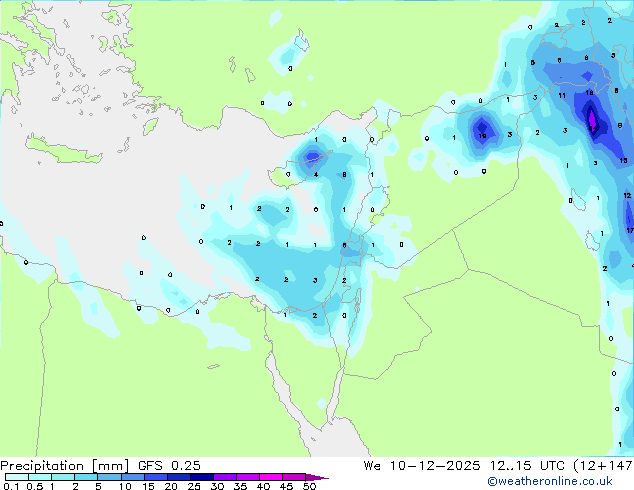634x490 pixels.
Task: Click the 35–40 mm legend color box
Action: point(248,477)
